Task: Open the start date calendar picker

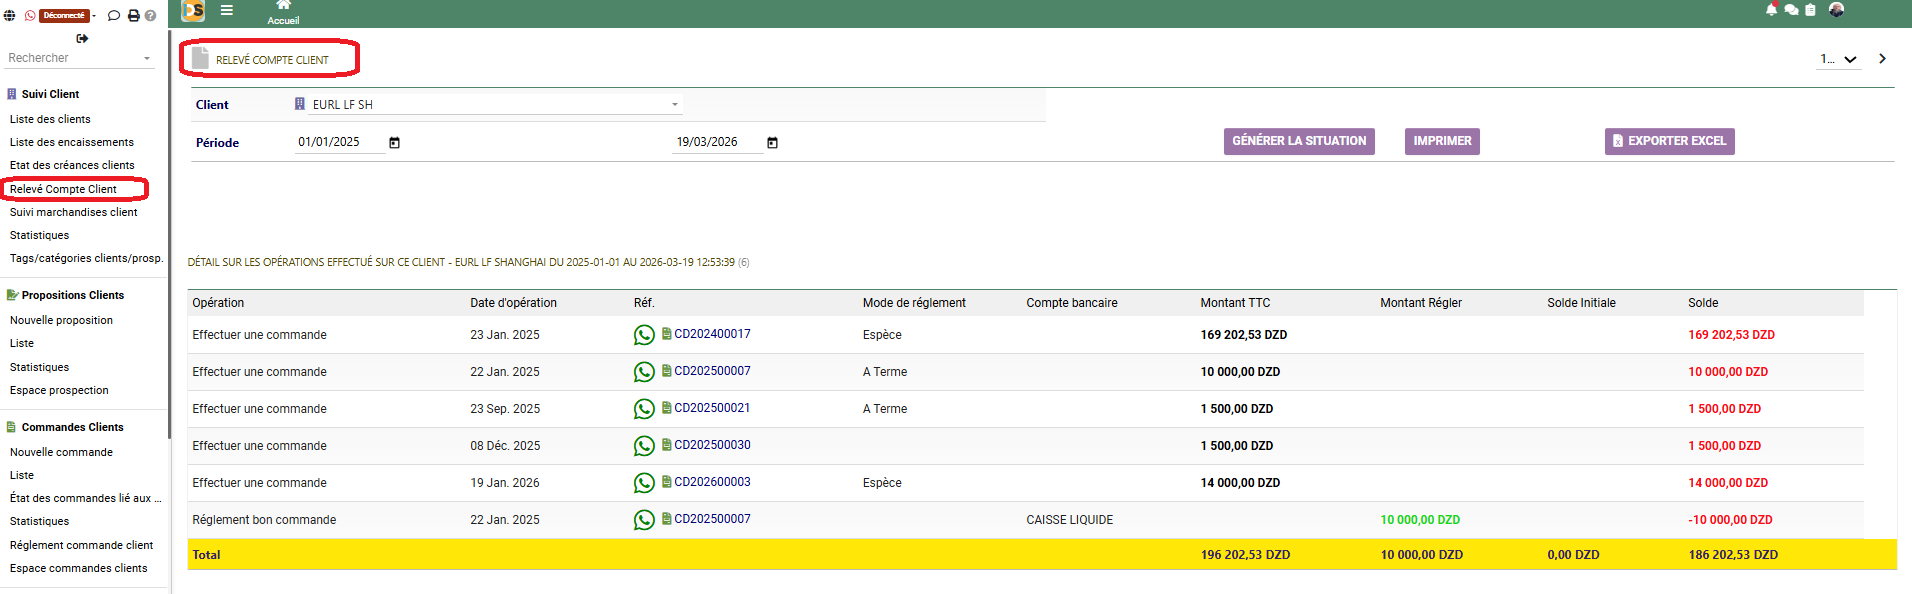Action: click(x=394, y=143)
